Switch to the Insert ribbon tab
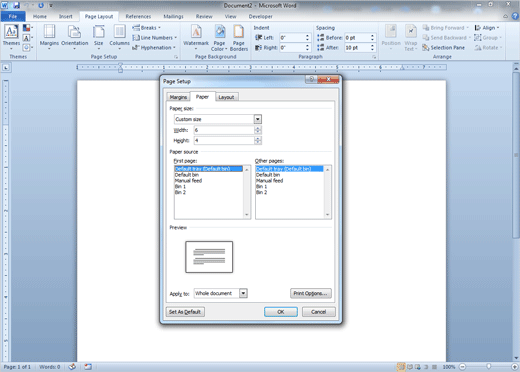 [x=65, y=16]
